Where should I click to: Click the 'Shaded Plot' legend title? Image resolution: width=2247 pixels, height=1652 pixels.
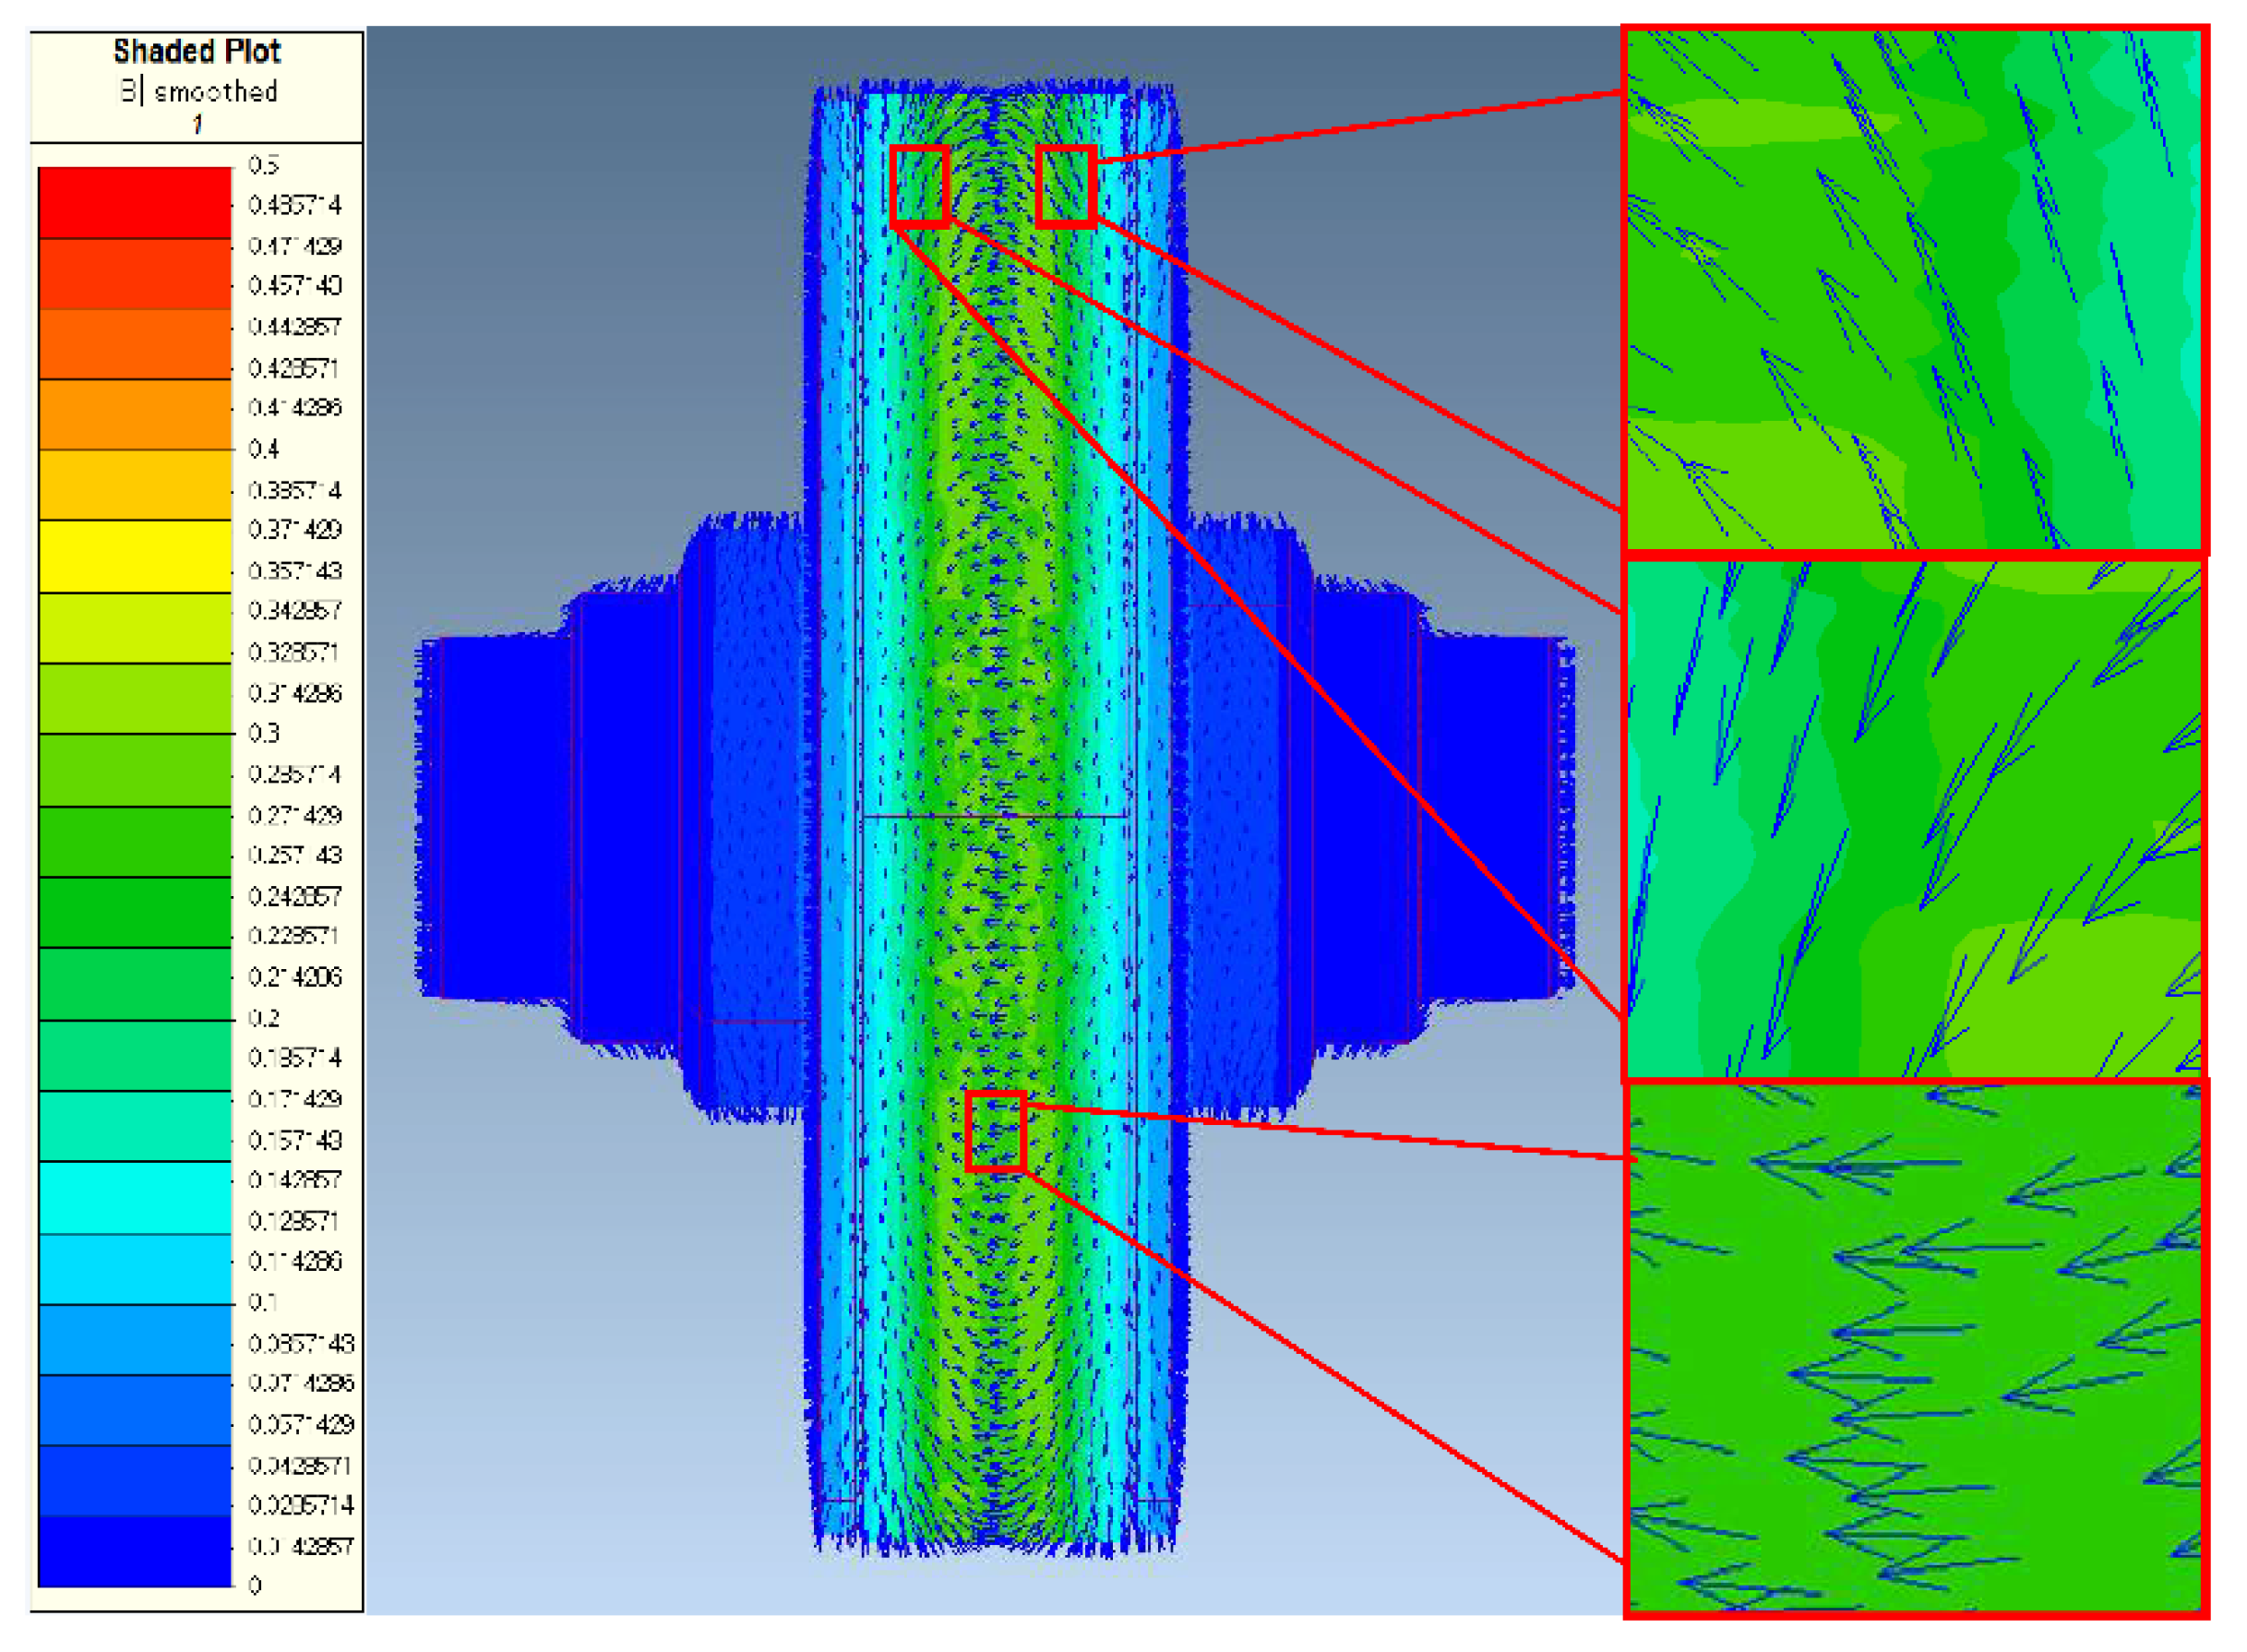point(197,51)
